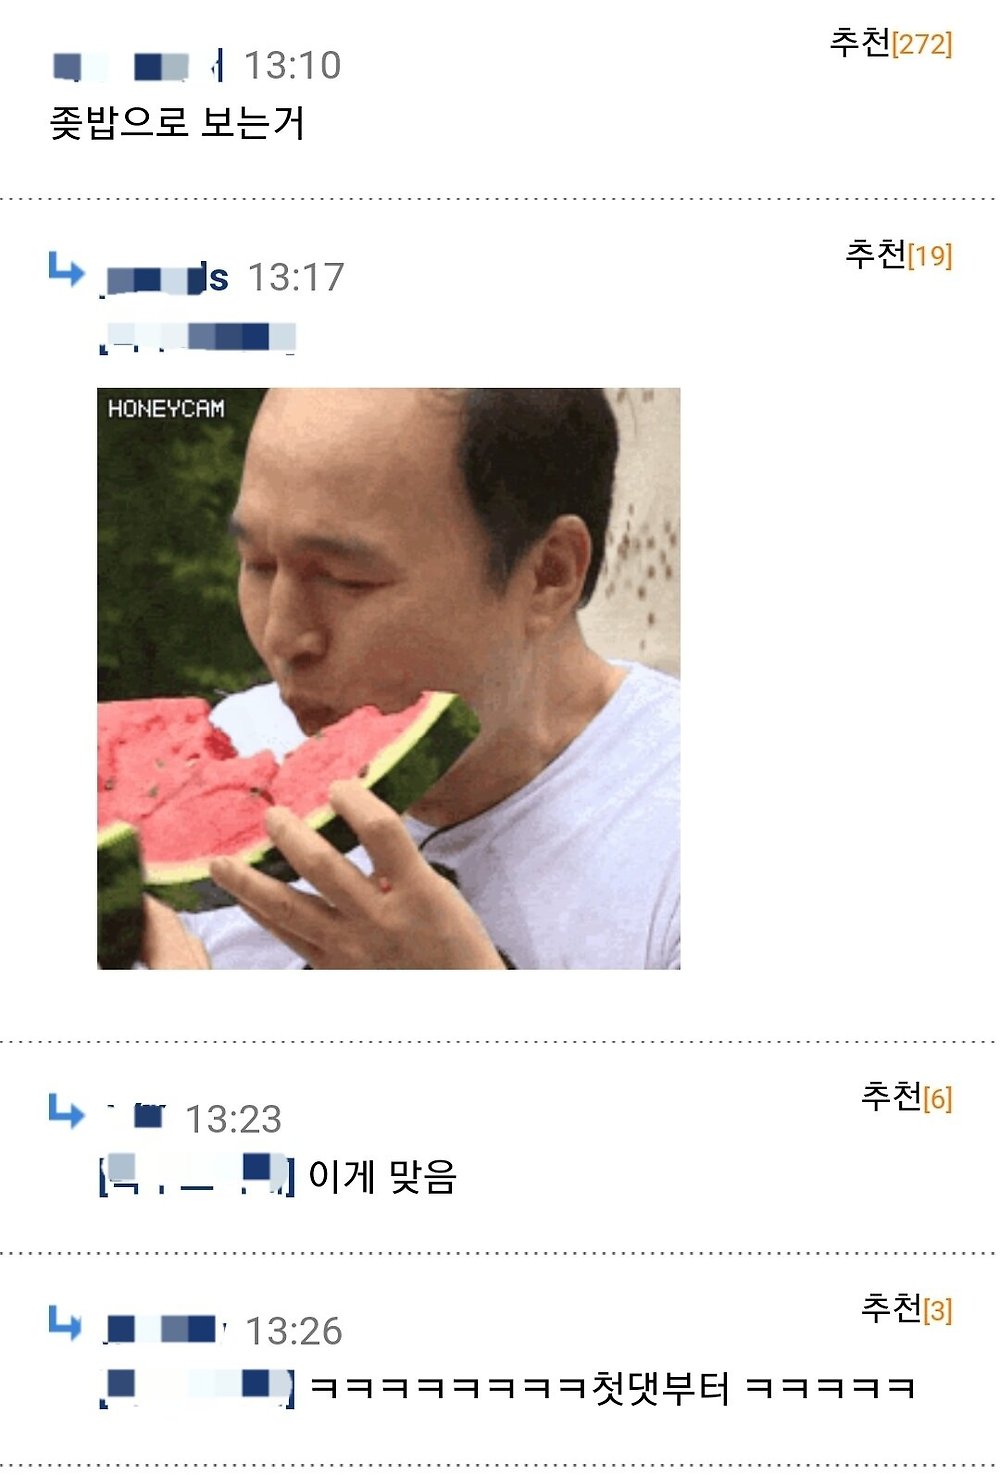1000x1475 pixels.
Task: Click the HONEYCAM watermark on the GIF
Action: (166, 408)
